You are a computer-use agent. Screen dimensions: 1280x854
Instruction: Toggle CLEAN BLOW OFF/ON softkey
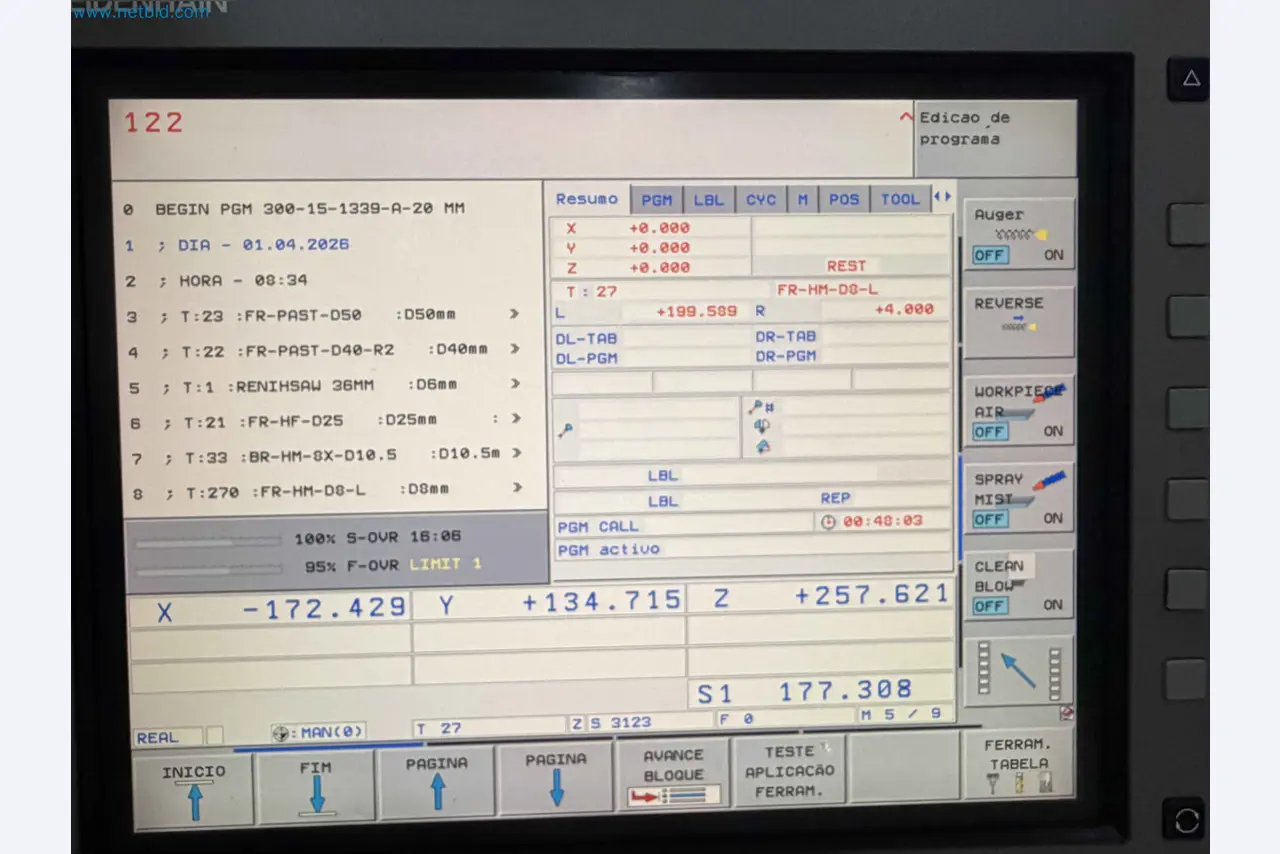click(1019, 584)
